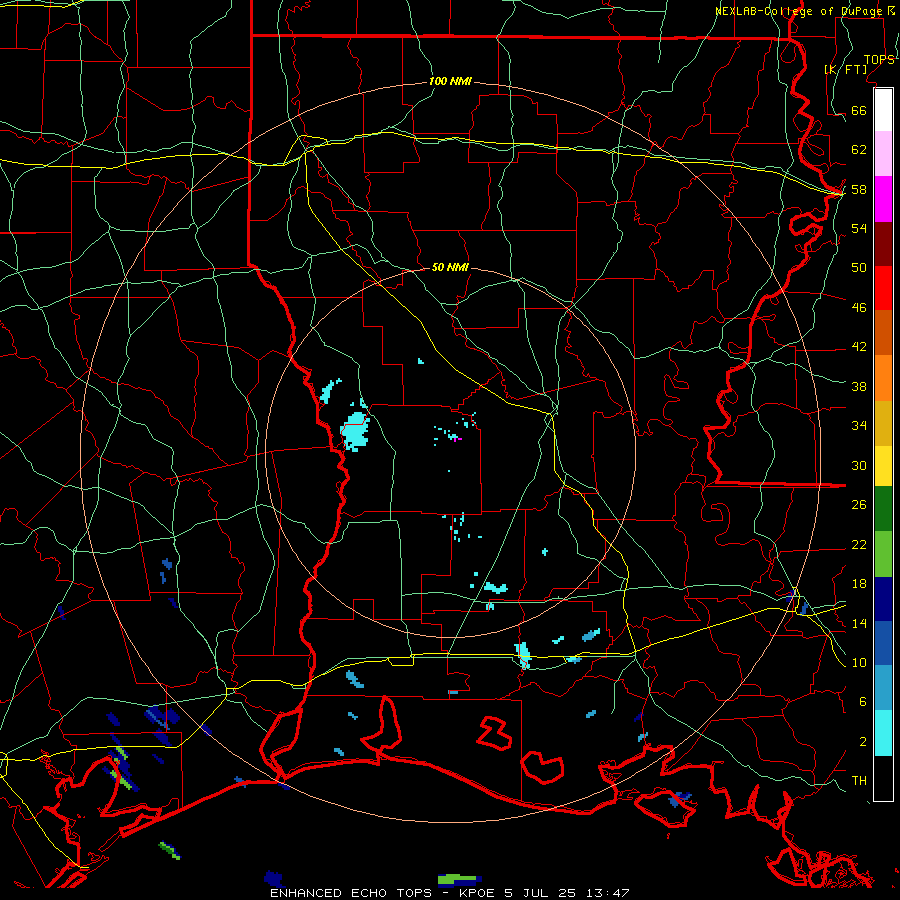Click the 50 NMI range ring label

tap(450, 267)
